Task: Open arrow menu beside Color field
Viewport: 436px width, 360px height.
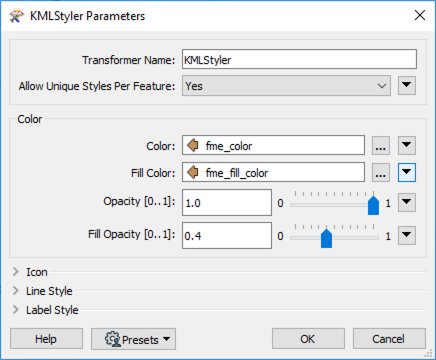Action: tap(406, 145)
